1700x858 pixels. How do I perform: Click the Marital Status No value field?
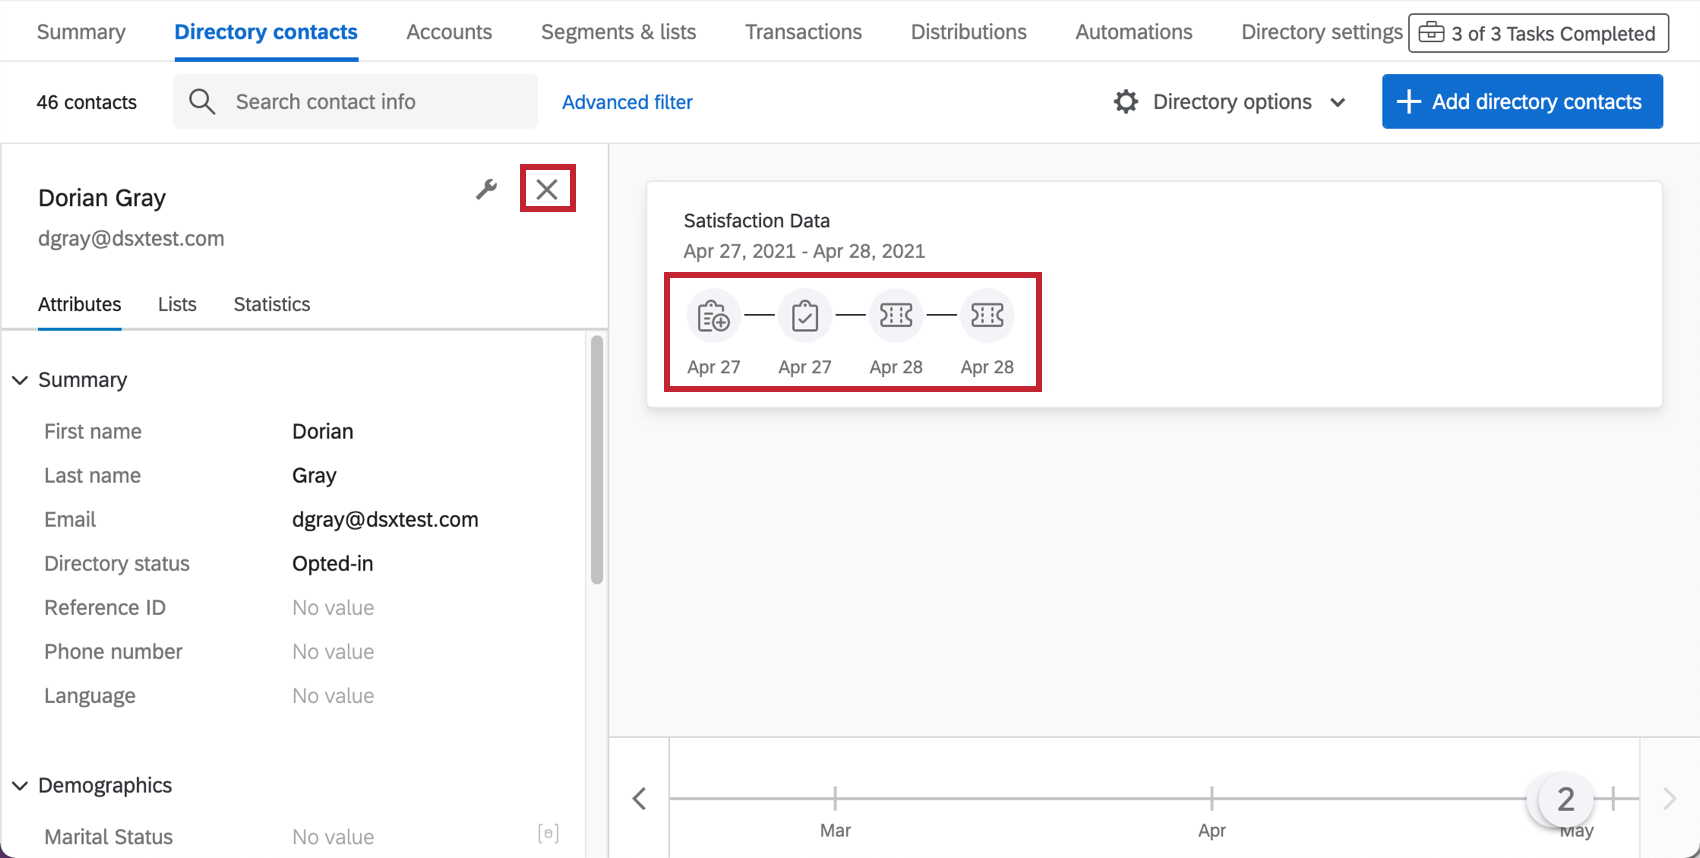[333, 837]
